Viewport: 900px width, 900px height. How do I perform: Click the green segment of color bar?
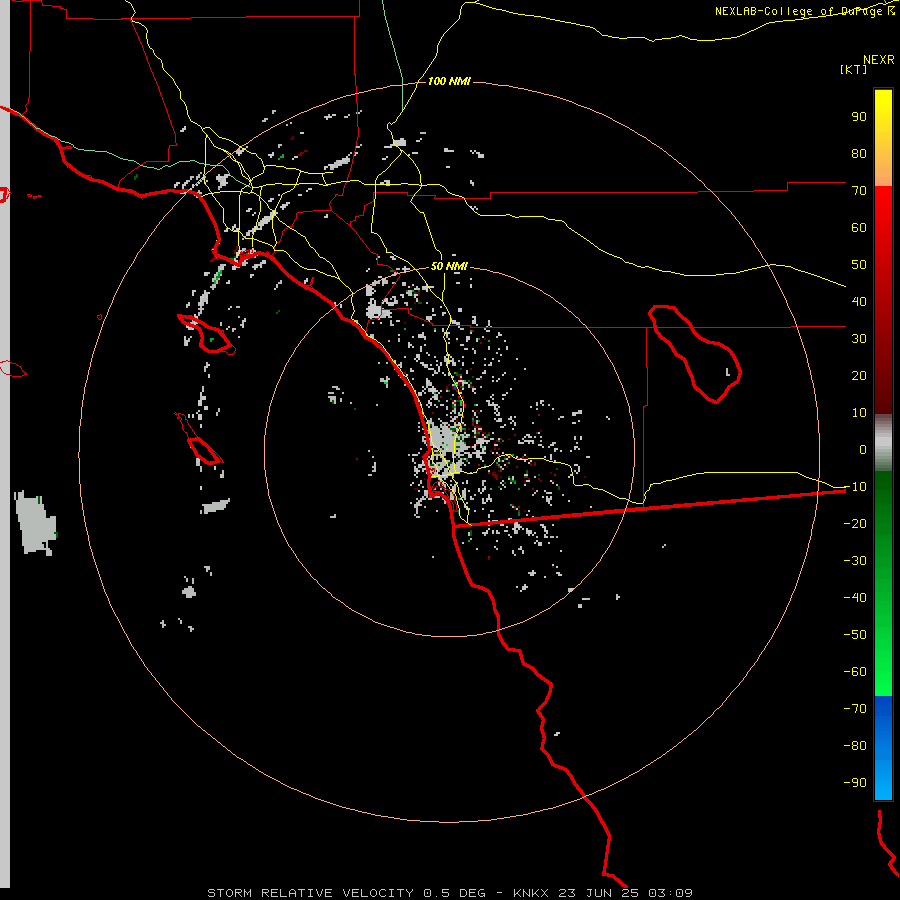tap(883, 583)
